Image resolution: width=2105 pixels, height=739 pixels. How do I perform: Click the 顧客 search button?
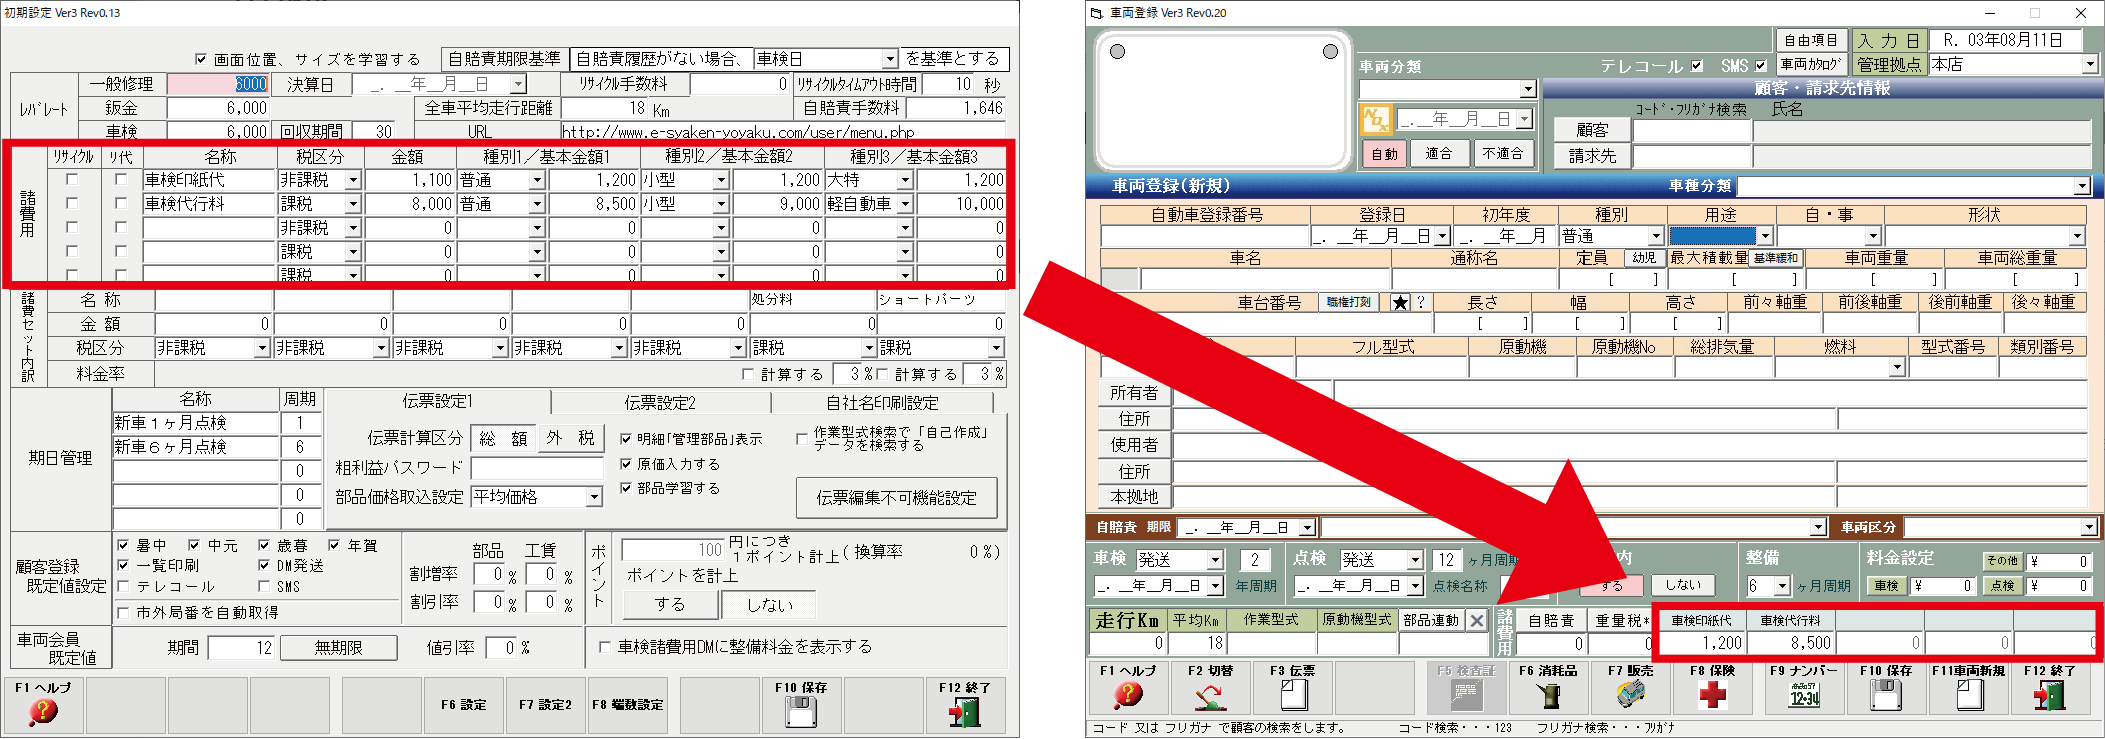1591,130
